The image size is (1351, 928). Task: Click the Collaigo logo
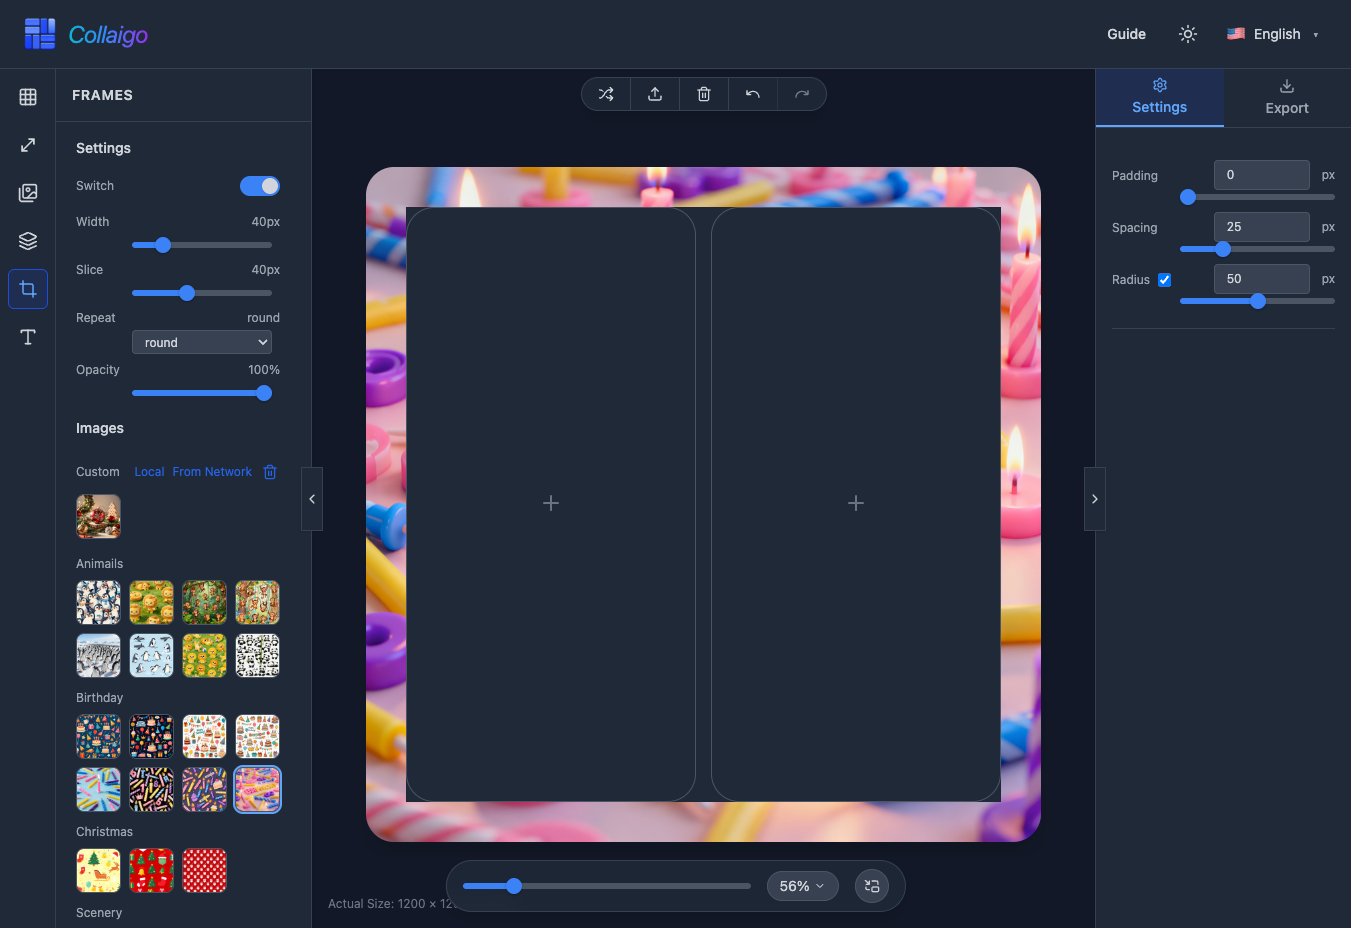tap(86, 34)
